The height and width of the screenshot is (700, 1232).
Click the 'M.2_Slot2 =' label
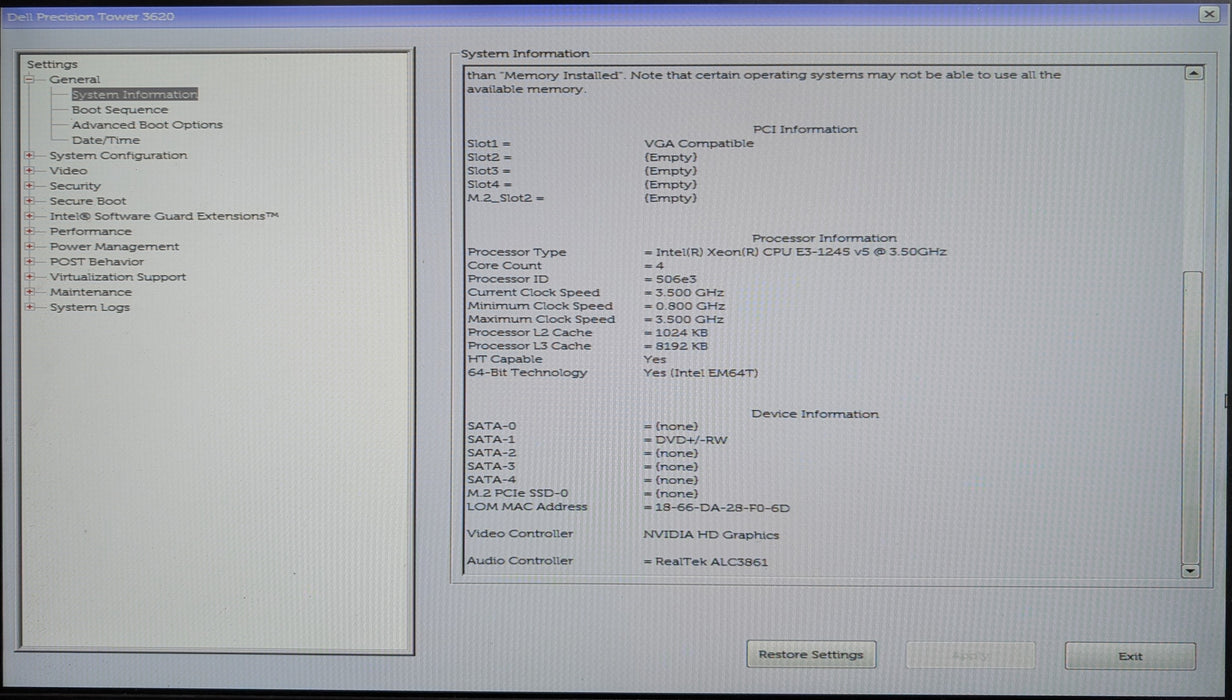[506, 198]
